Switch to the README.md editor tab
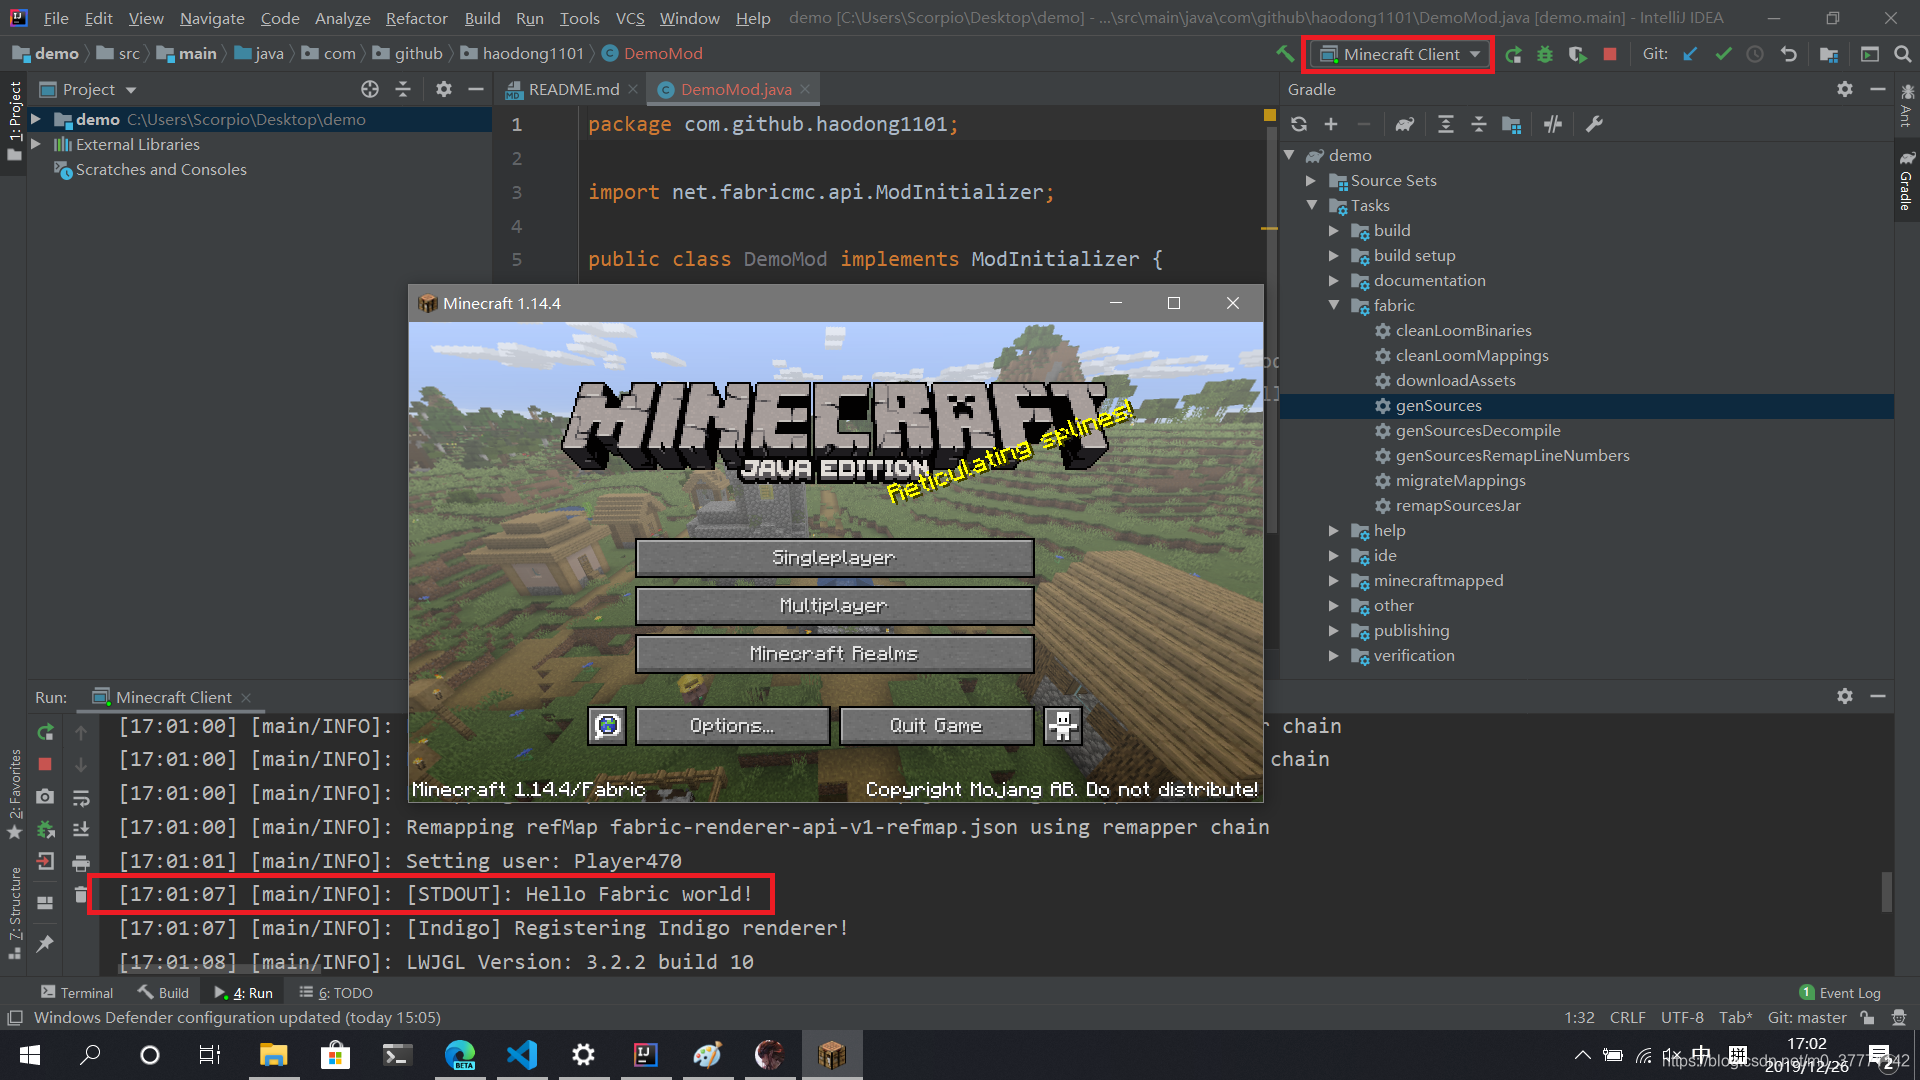The image size is (1920, 1080). [x=573, y=89]
